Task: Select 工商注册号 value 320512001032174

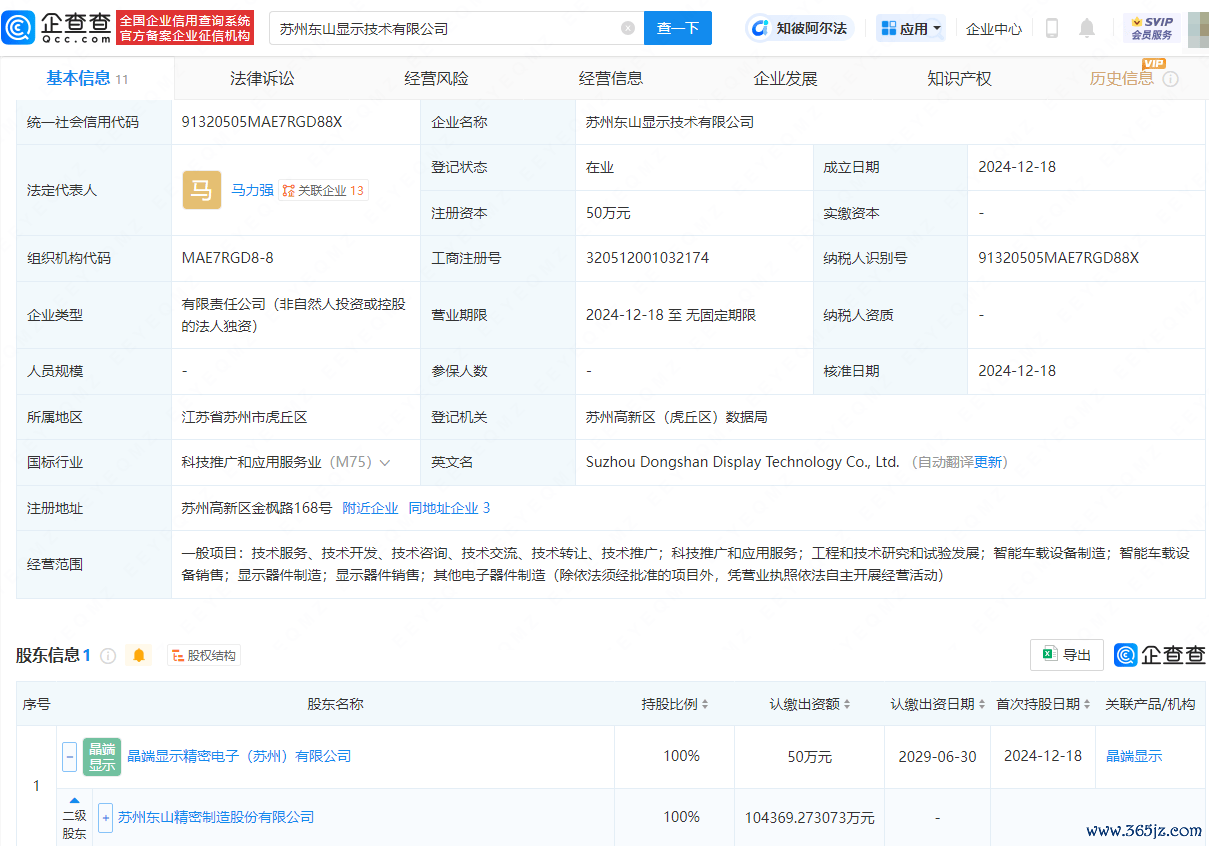Action: coord(647,258)
